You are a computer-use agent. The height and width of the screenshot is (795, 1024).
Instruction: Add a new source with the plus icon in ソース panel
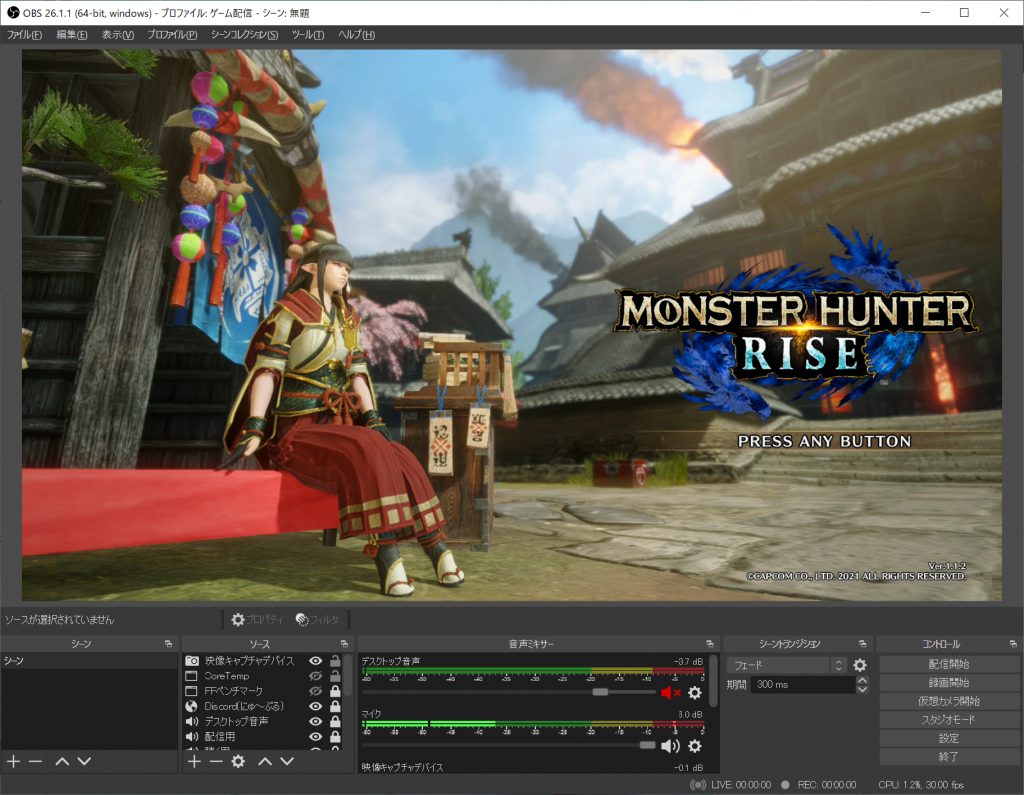coord(194,761)
